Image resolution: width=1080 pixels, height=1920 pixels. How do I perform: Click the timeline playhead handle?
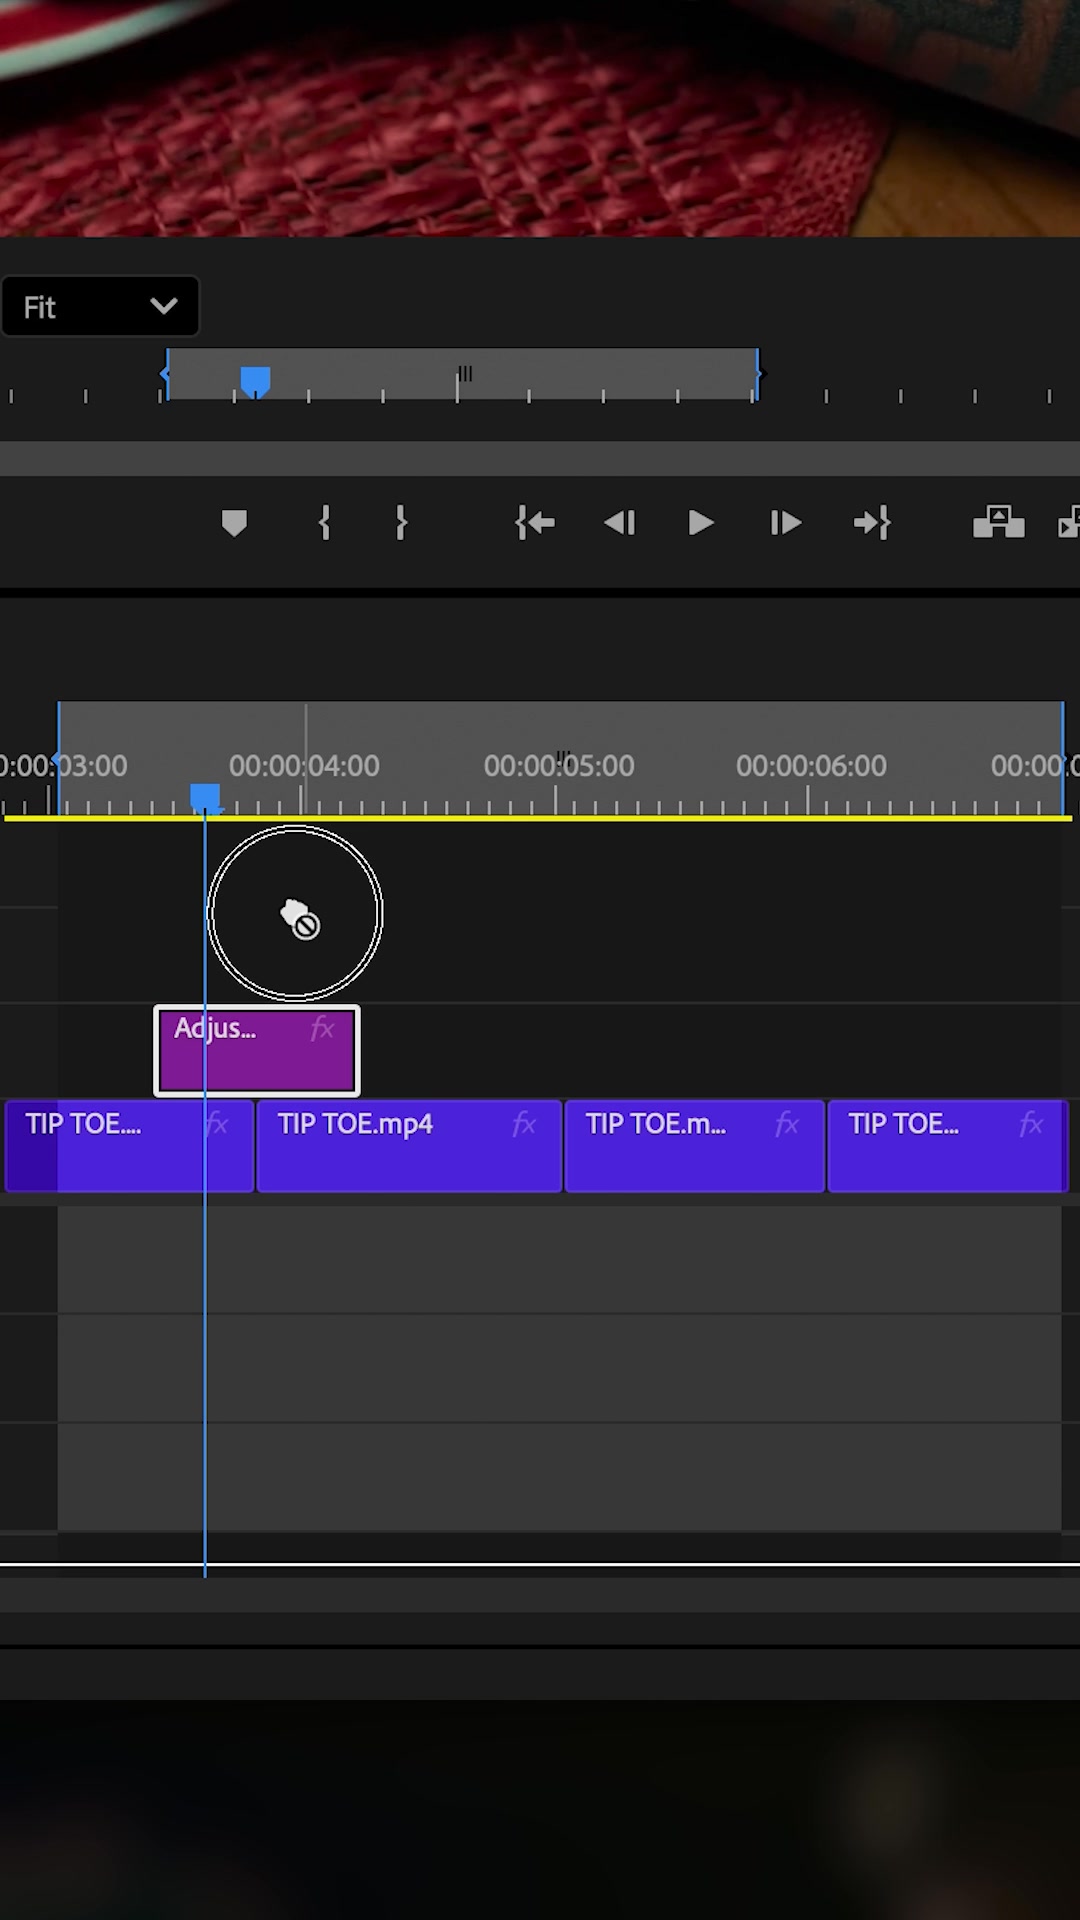[205, 798]
